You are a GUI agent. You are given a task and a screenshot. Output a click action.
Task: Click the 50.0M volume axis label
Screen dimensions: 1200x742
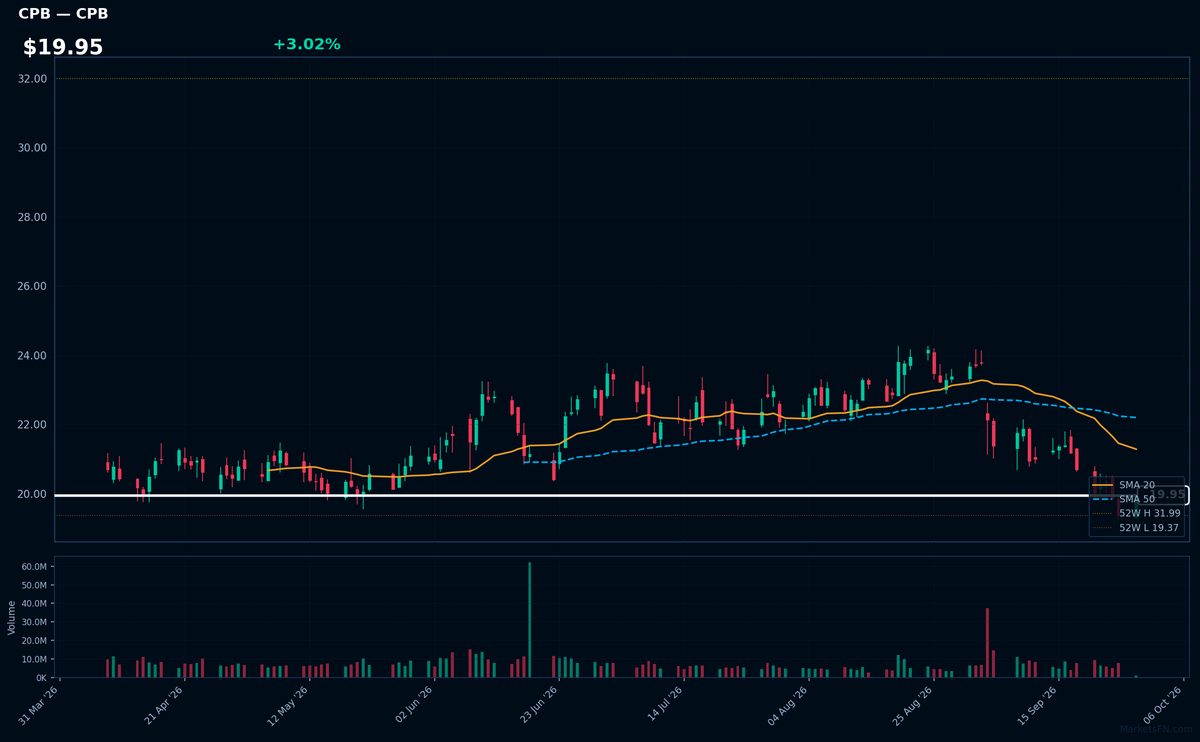pos(34,585)
